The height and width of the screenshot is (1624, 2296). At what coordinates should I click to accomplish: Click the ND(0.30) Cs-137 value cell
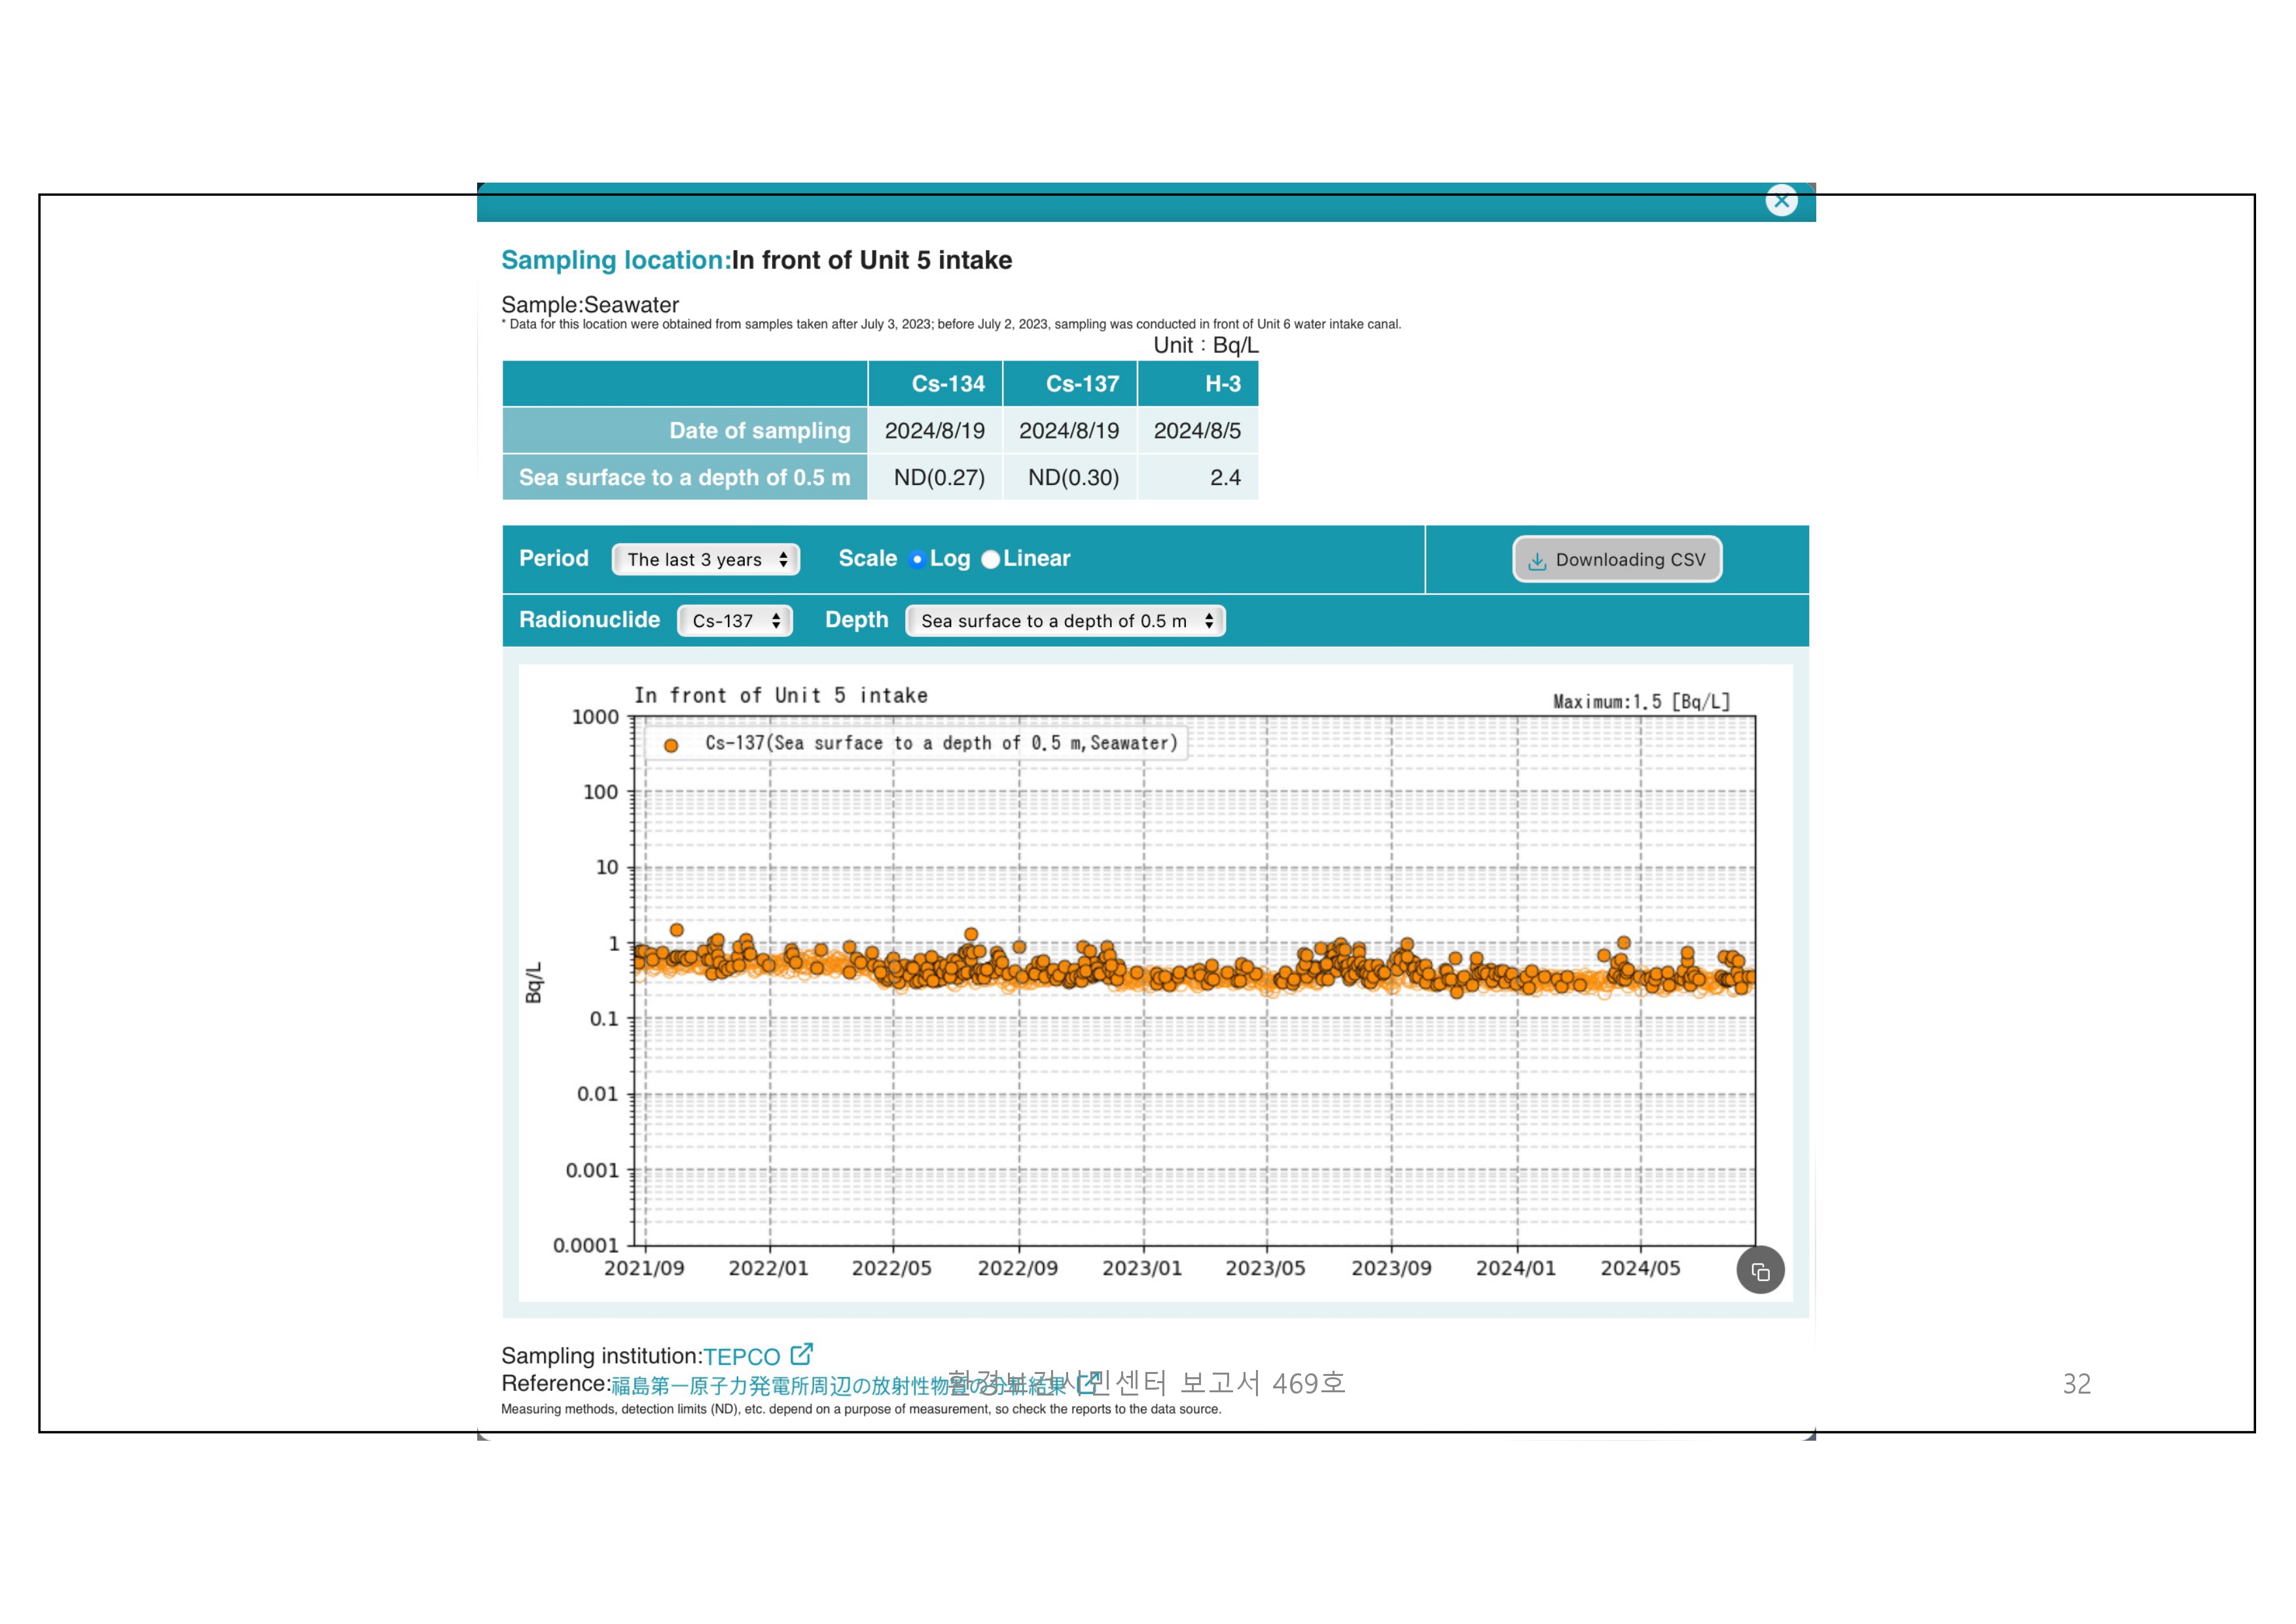(x=1070, y=477)
